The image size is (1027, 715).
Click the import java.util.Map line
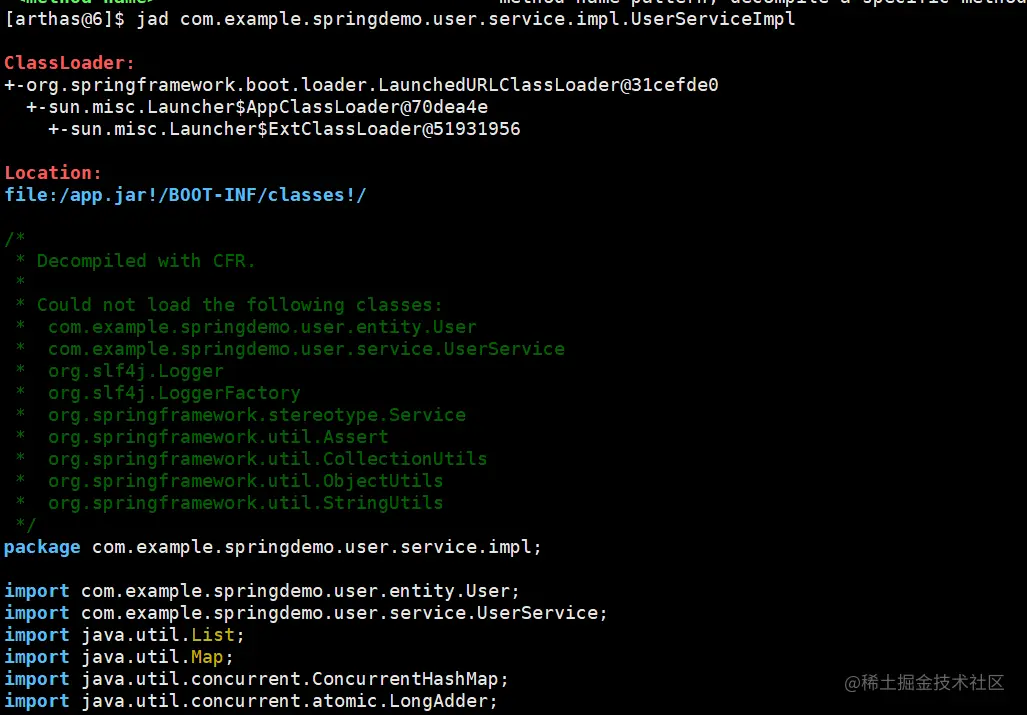(x=119, y=657)
